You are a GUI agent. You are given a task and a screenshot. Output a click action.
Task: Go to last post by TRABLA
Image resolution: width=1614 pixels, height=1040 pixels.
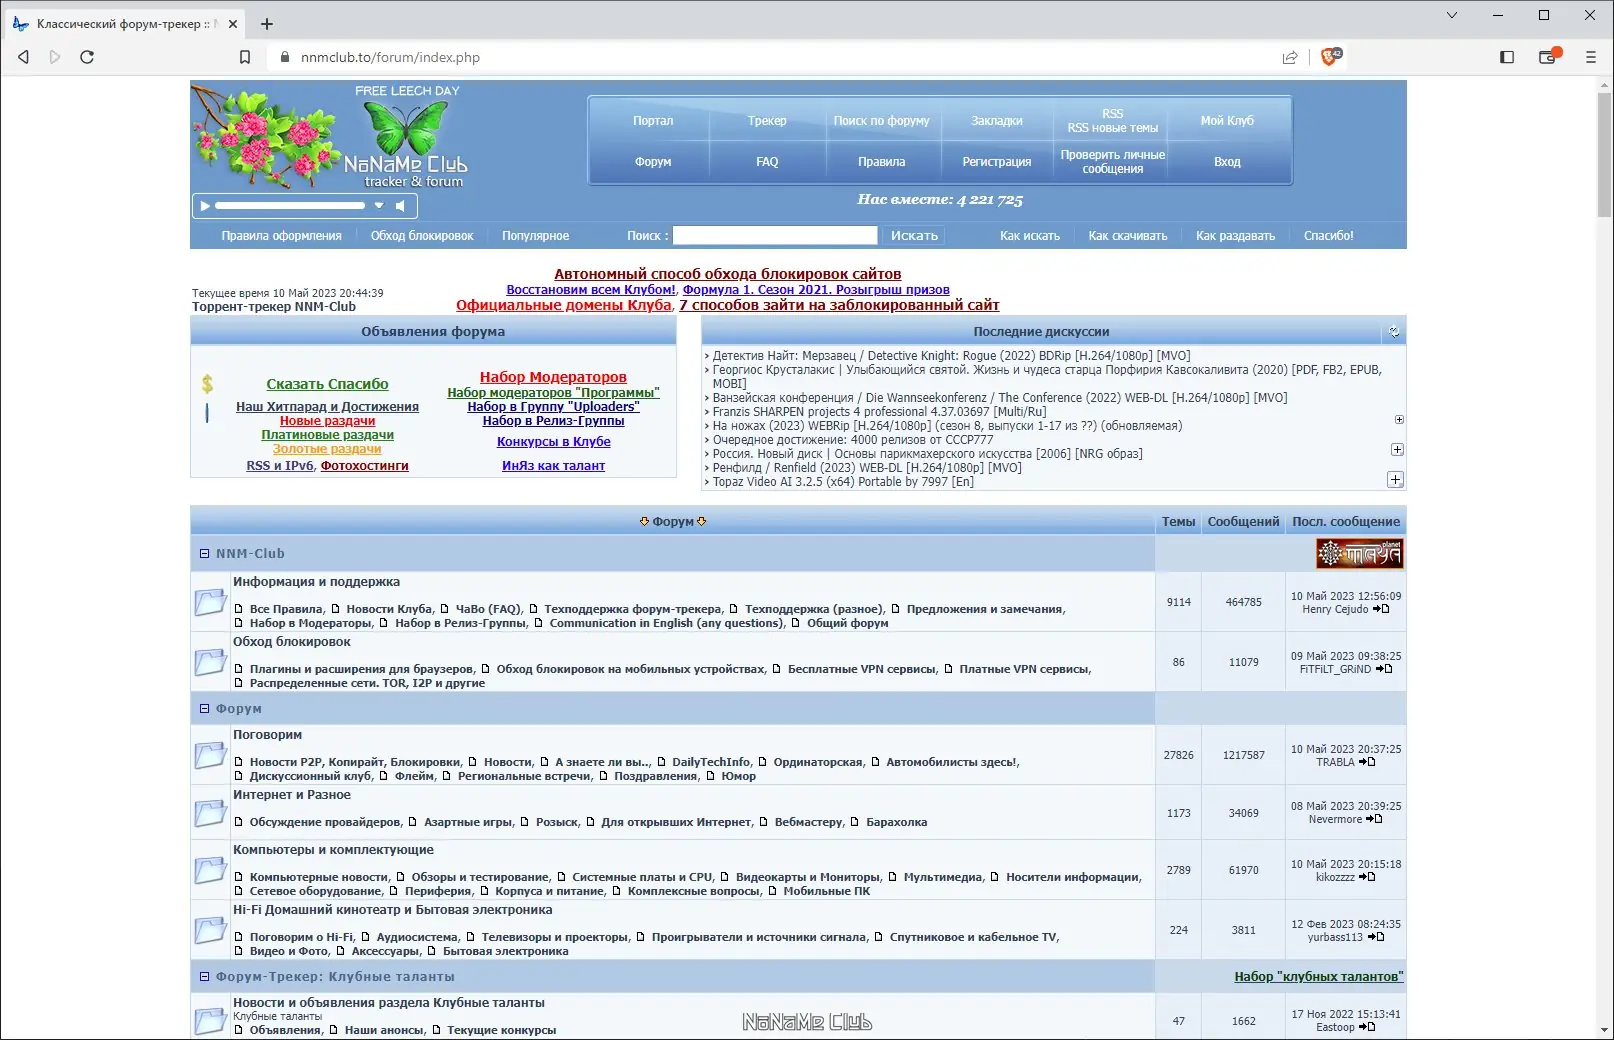coord(1367,762)
